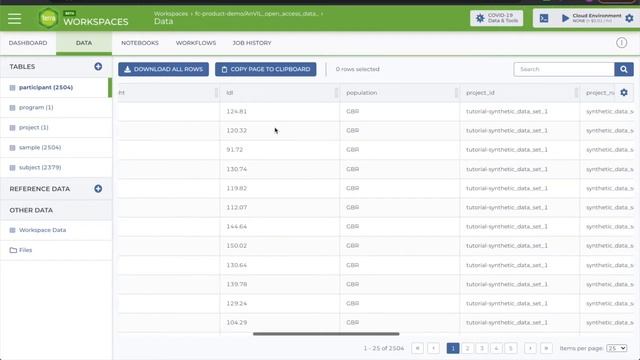
Task: Open COVID-19 Data & Tools
Action: [x=496, y=18]
